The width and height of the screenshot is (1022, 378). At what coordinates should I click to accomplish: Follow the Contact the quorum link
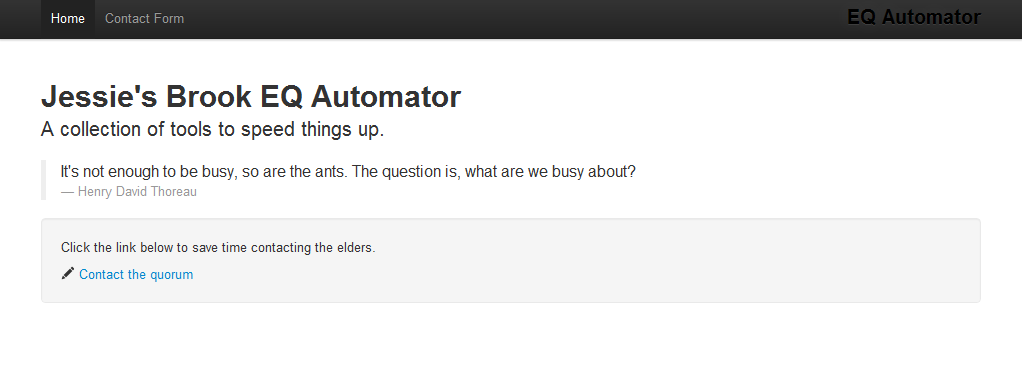point(136,274)
